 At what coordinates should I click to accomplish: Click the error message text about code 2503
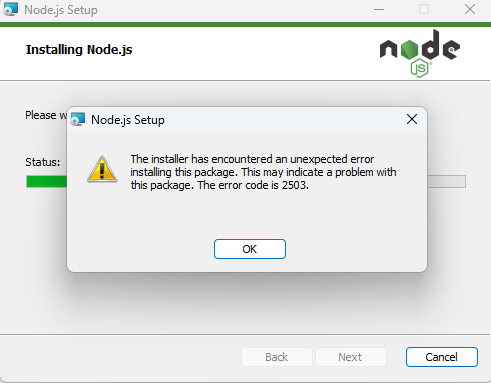(x=263, y=172)
